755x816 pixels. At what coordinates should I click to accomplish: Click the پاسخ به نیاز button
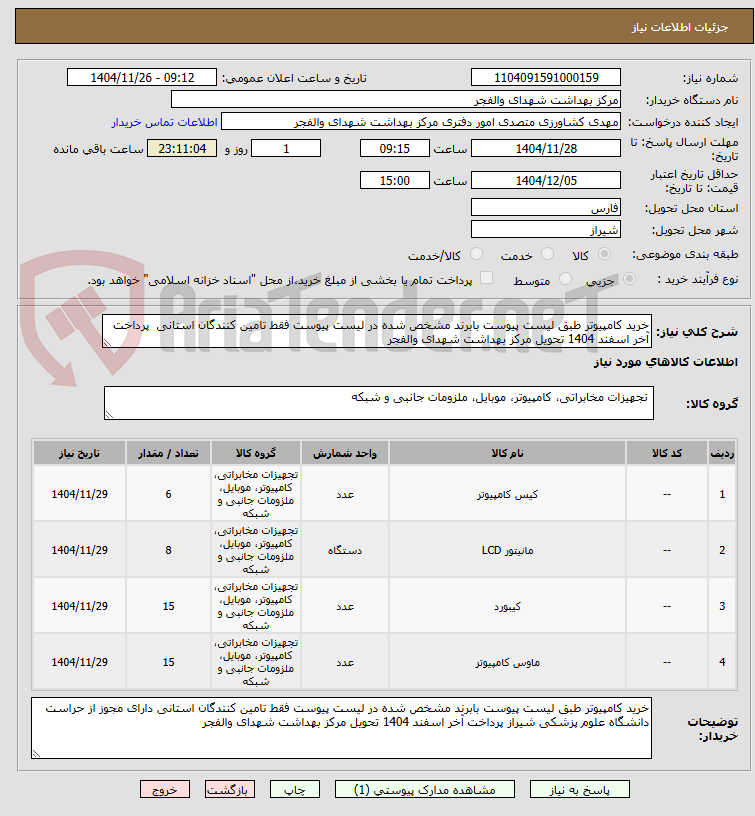pyautogui.click(x=580, y=789)
